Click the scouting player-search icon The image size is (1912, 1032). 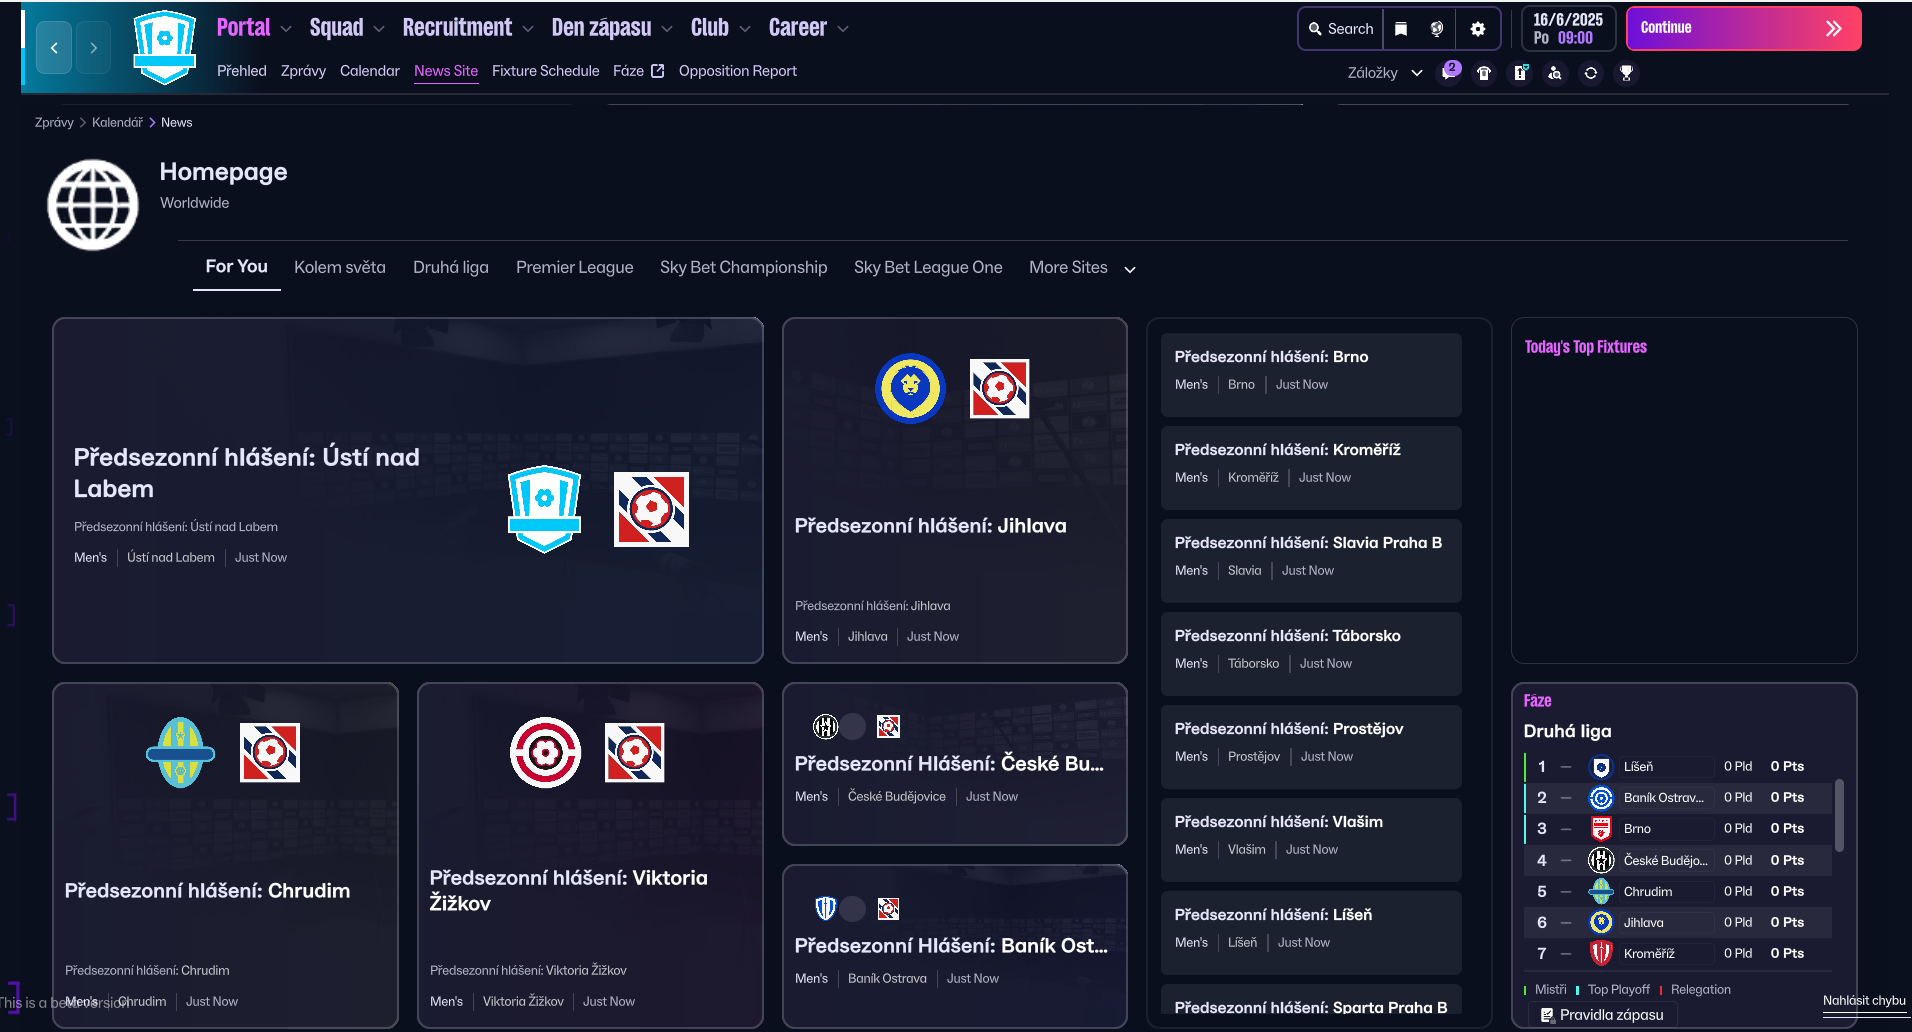[x=1555, y=73]
